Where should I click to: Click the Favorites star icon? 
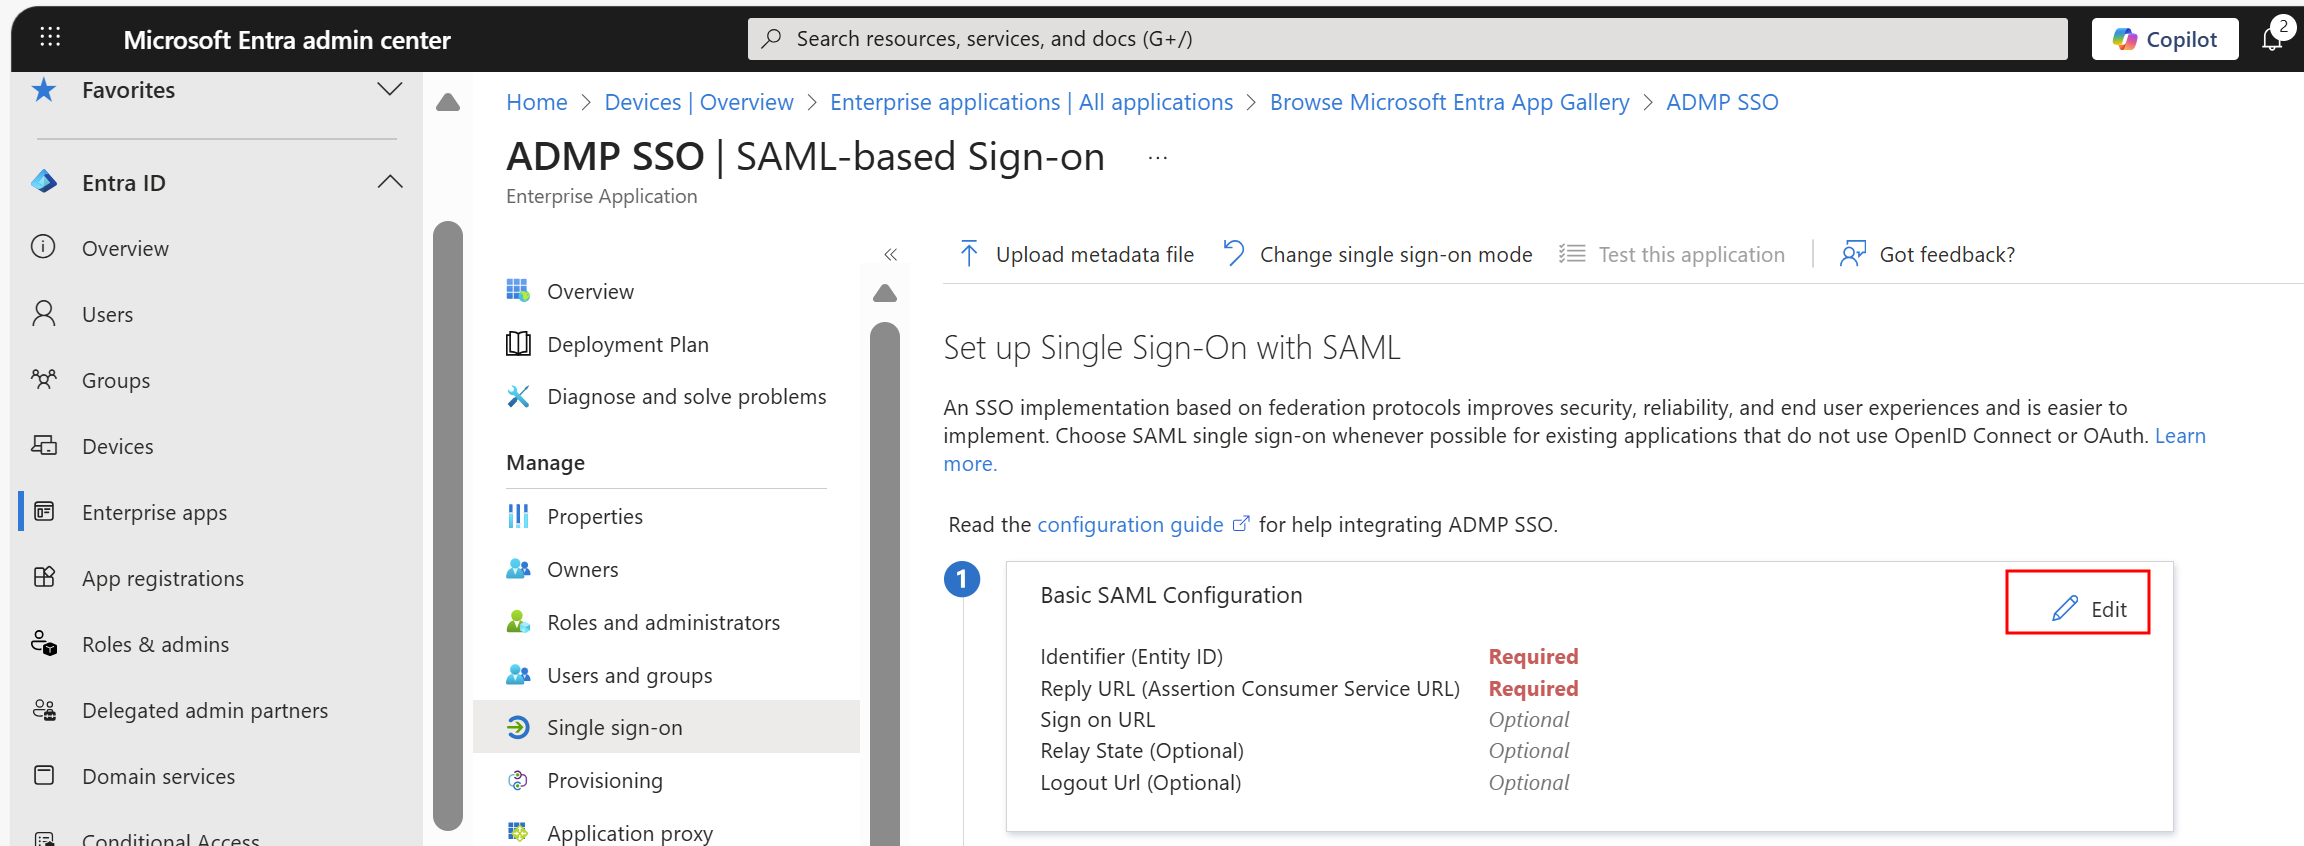(x=44, y=90)
